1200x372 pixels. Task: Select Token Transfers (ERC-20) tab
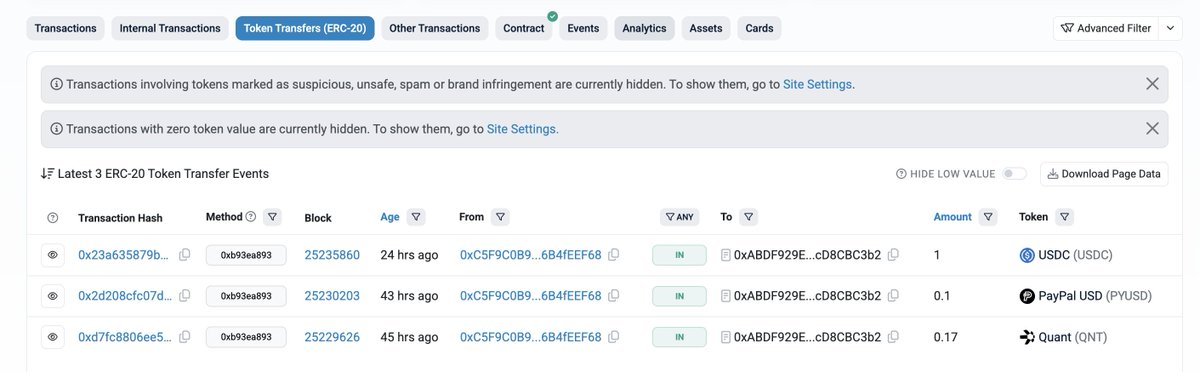click(x=305, y=28)
